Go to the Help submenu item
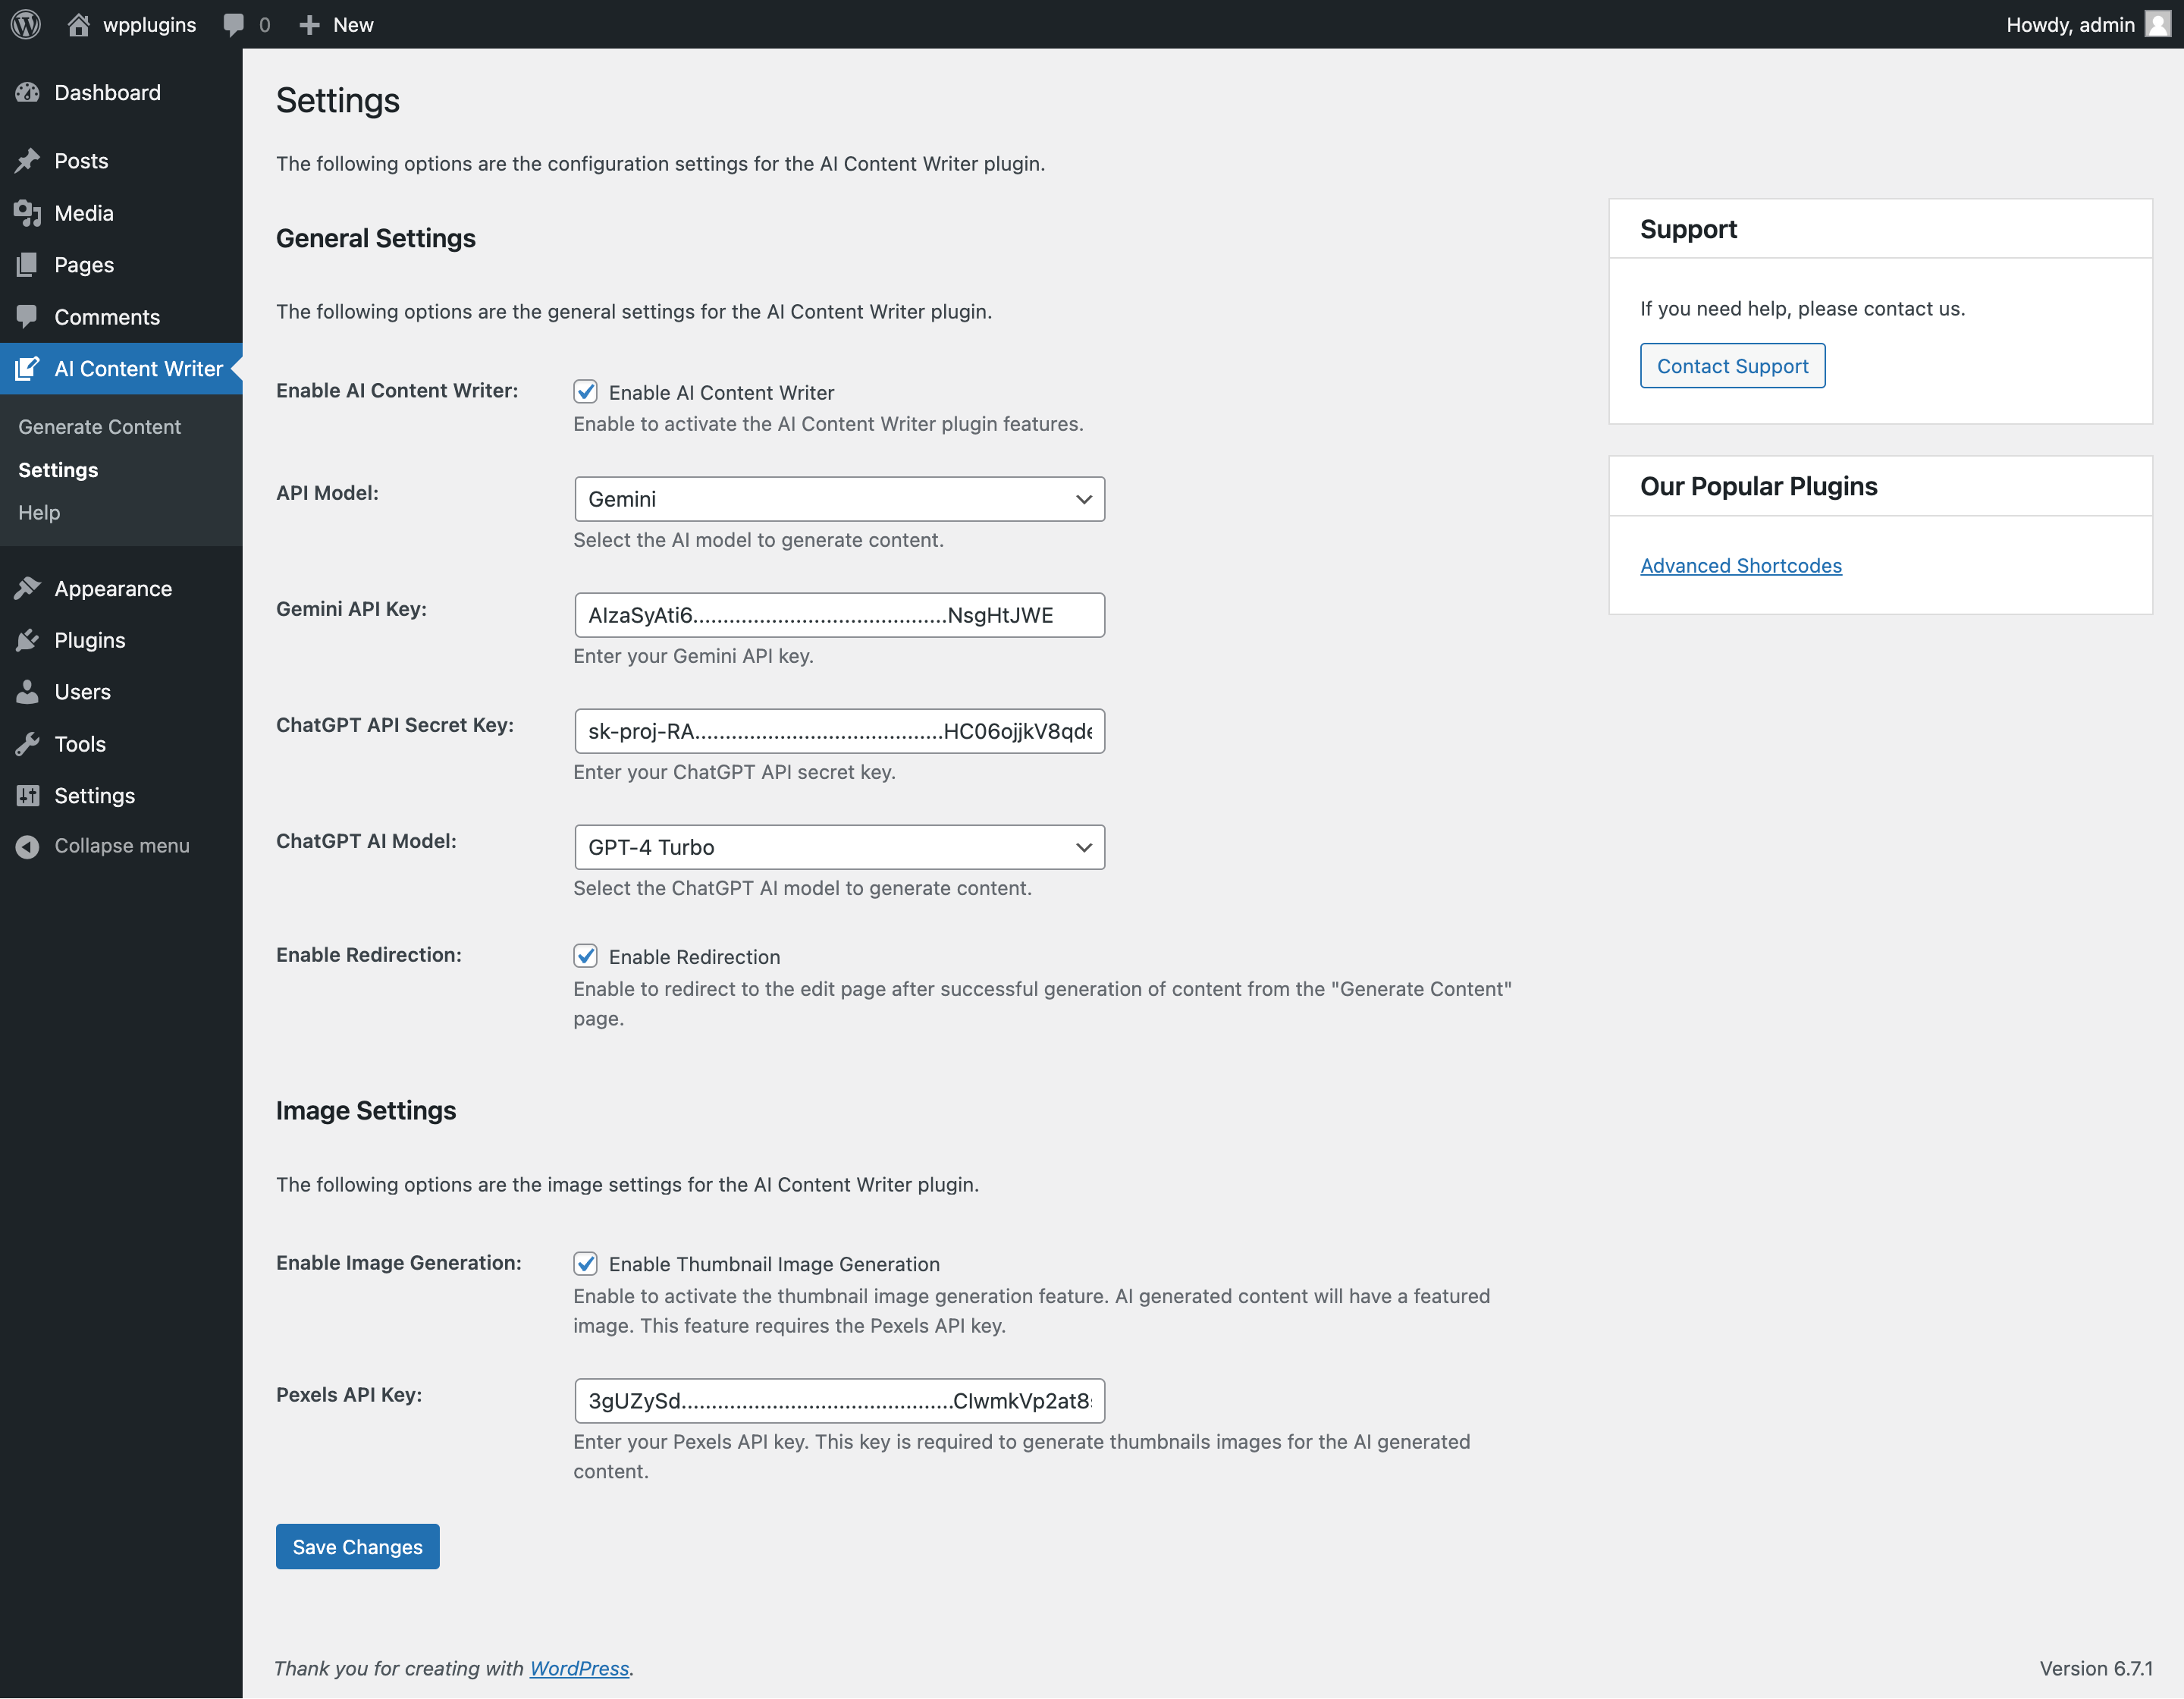The width and height of the screenshot is (2184, 1699). [x=39, y=512]
